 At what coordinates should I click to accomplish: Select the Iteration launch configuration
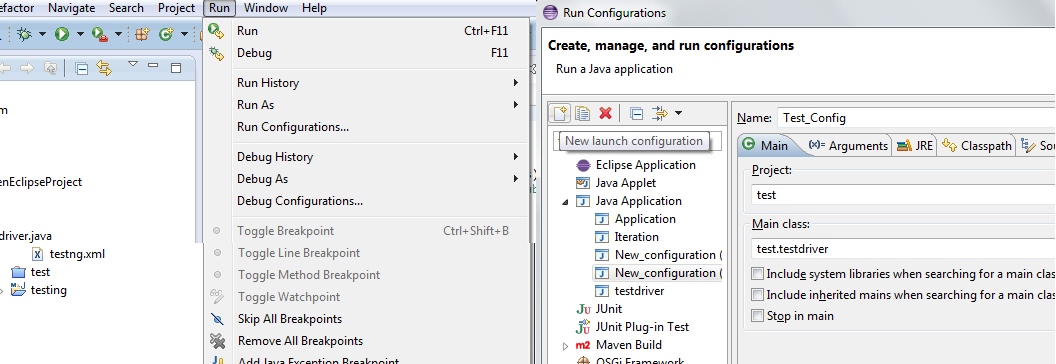(627, 237)
